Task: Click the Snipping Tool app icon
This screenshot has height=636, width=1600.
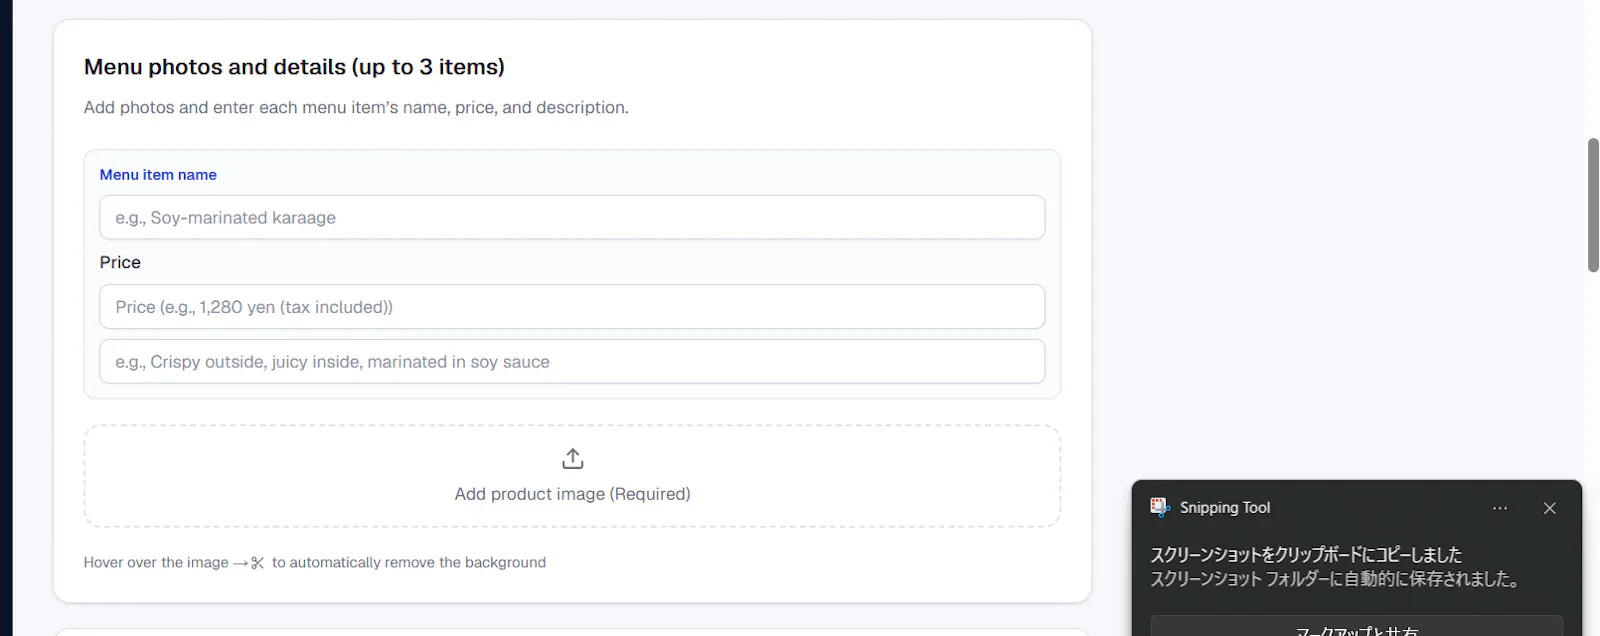Action: click(1160, 507)
